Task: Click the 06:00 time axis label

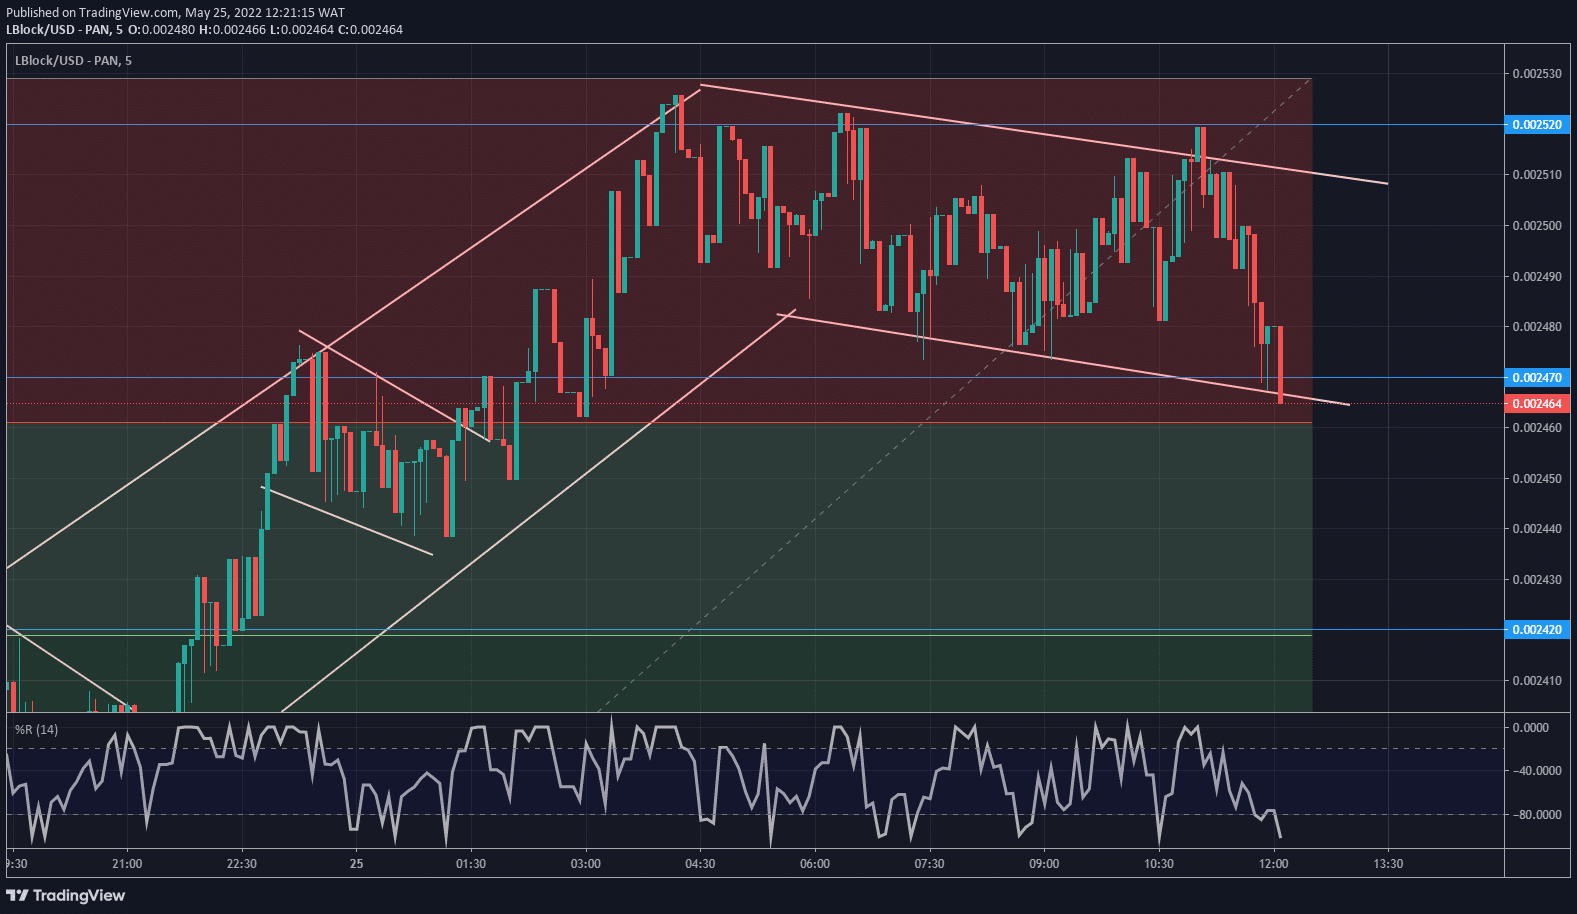Action: pos(815,864)
